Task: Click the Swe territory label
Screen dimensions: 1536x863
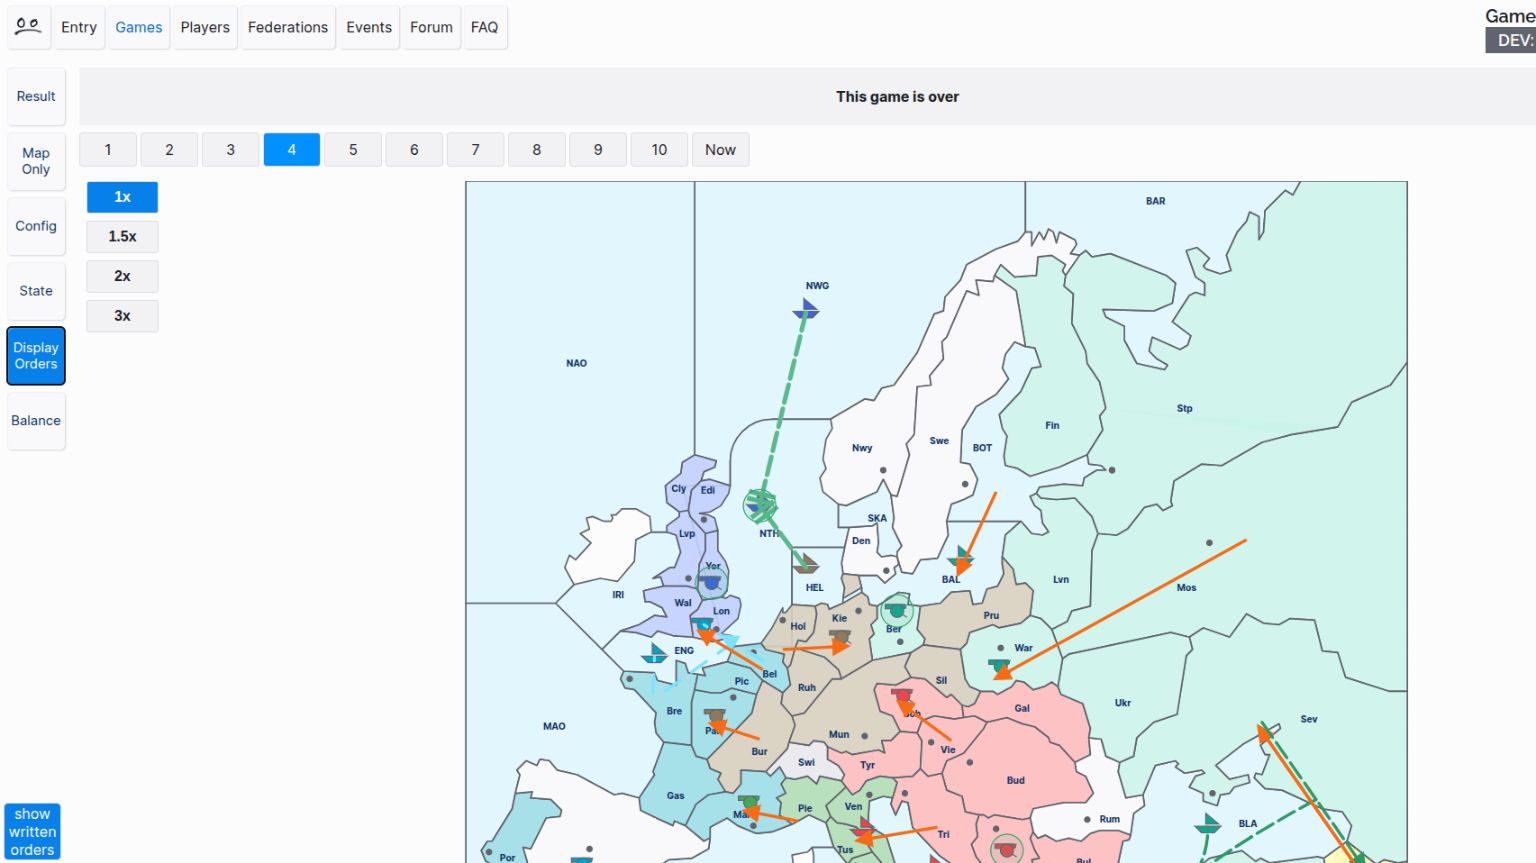Action: pyautogui.click(x=939, y=440)
